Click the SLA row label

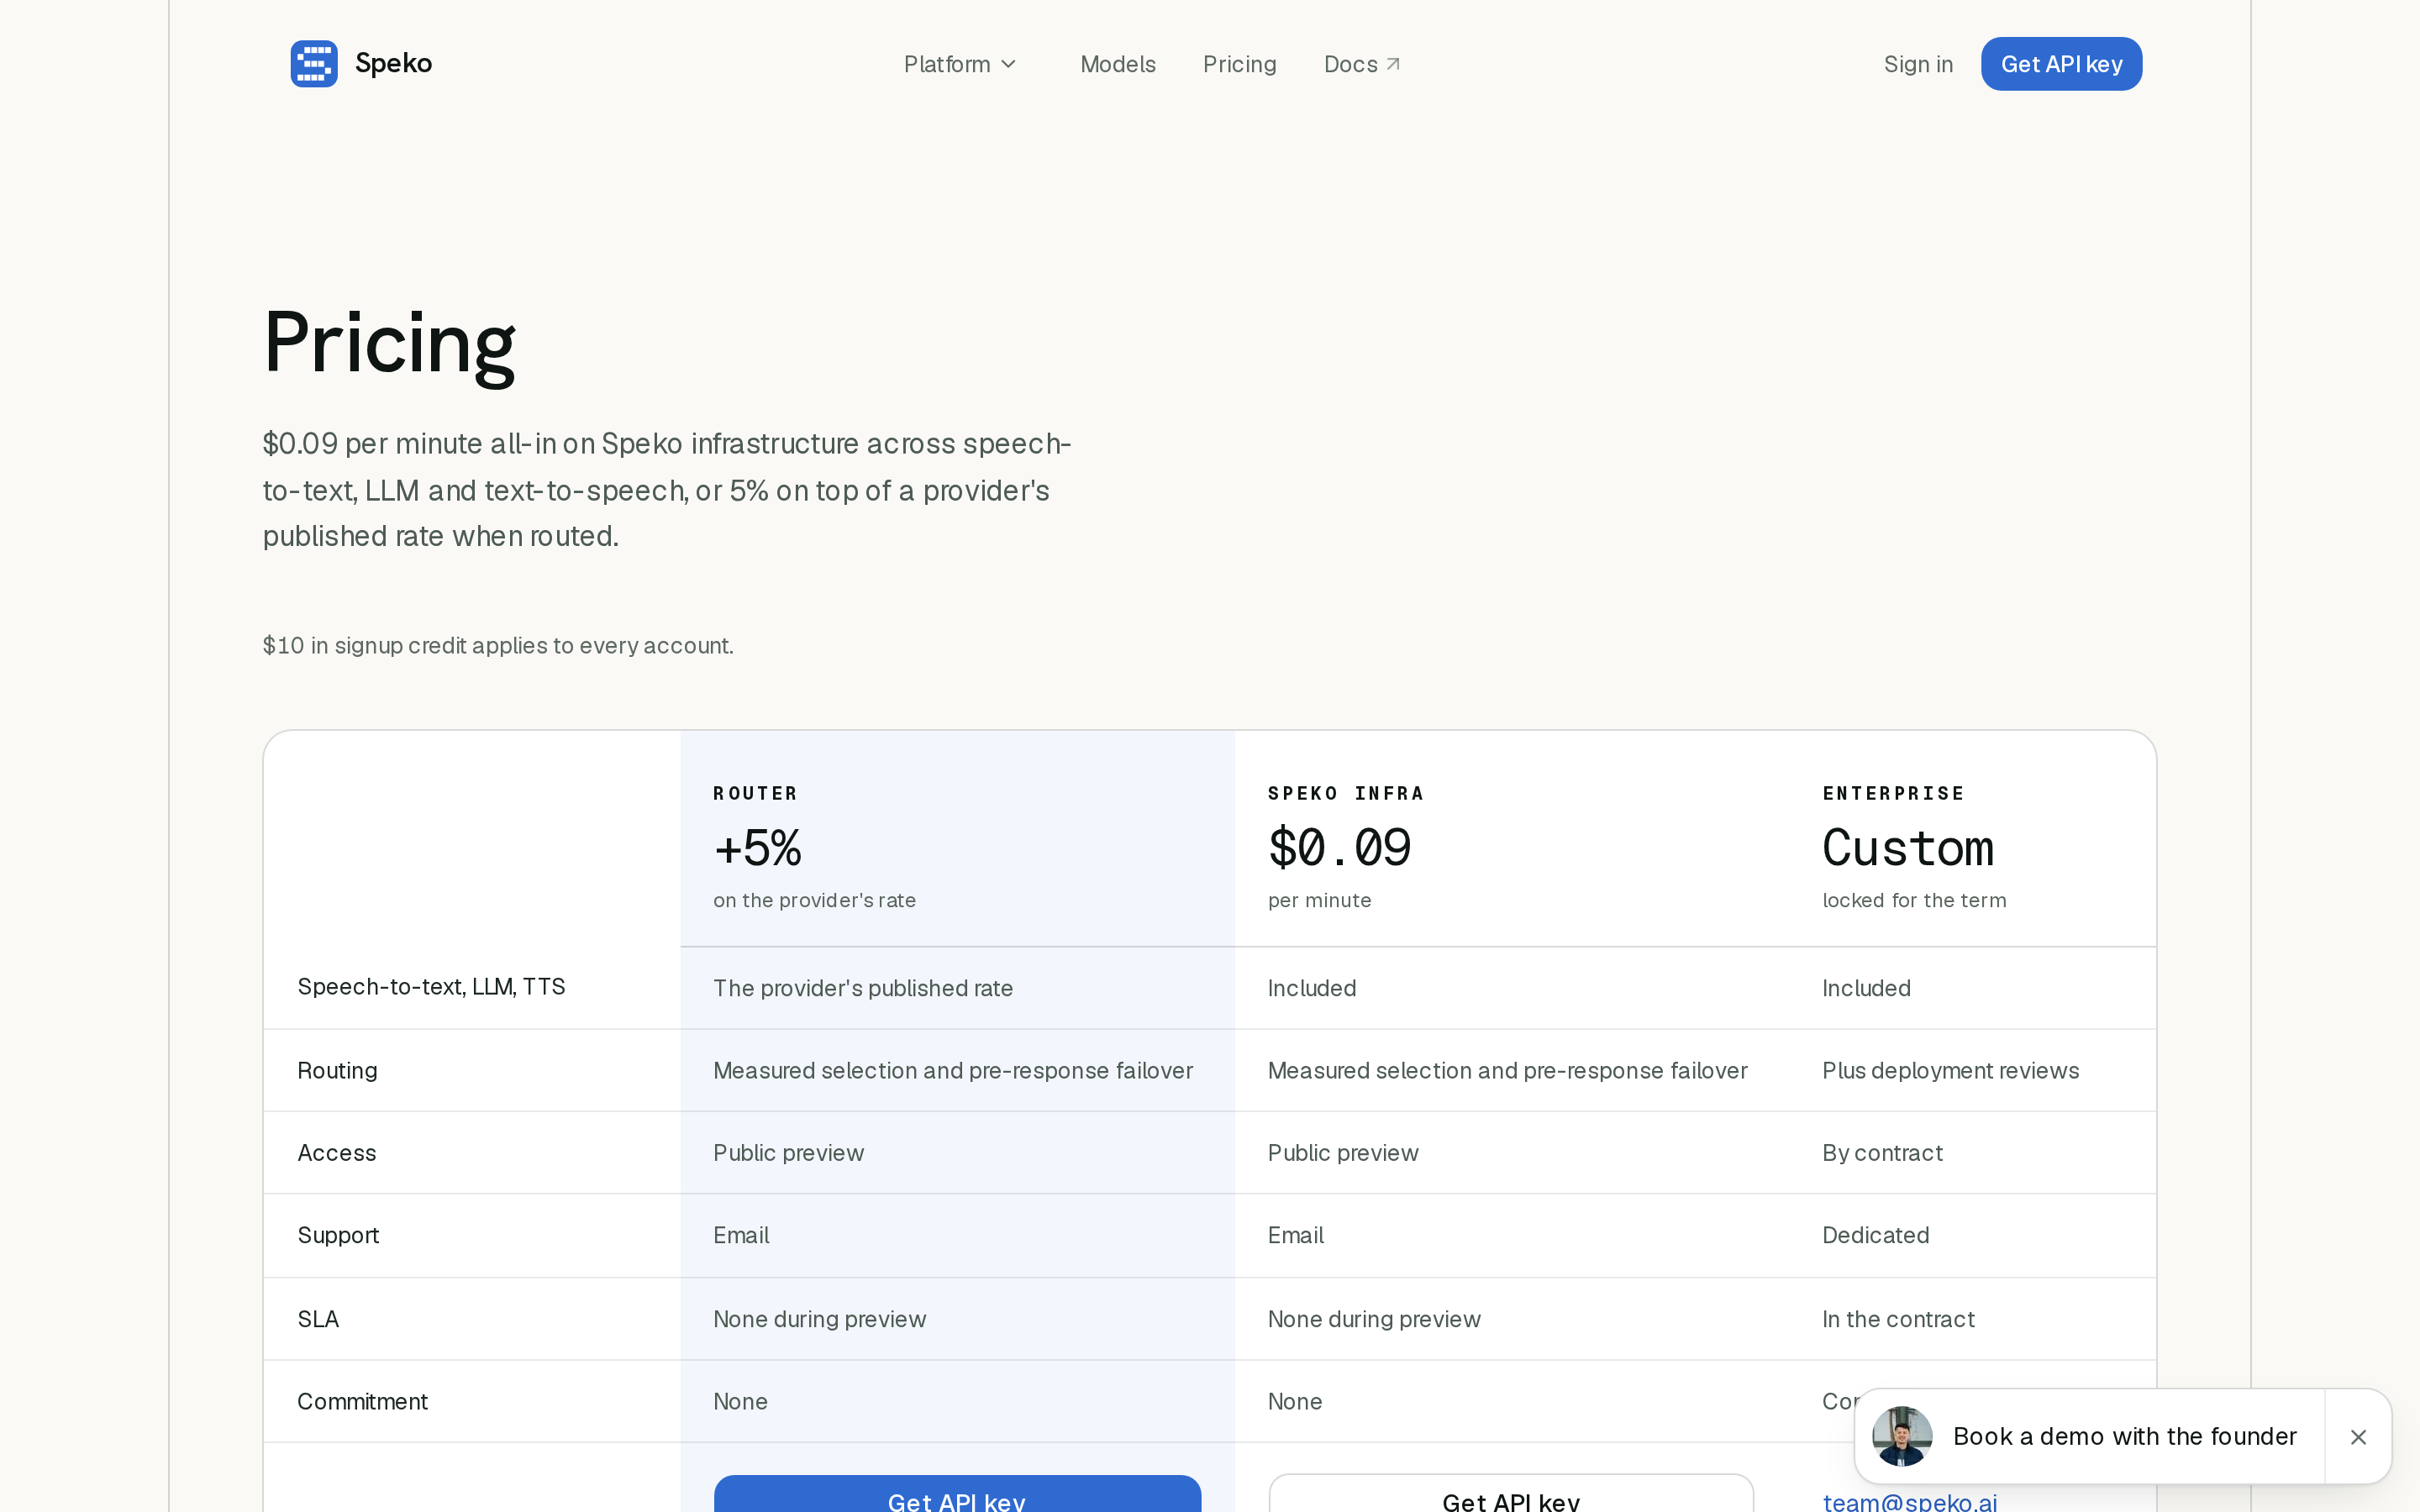318,1319
